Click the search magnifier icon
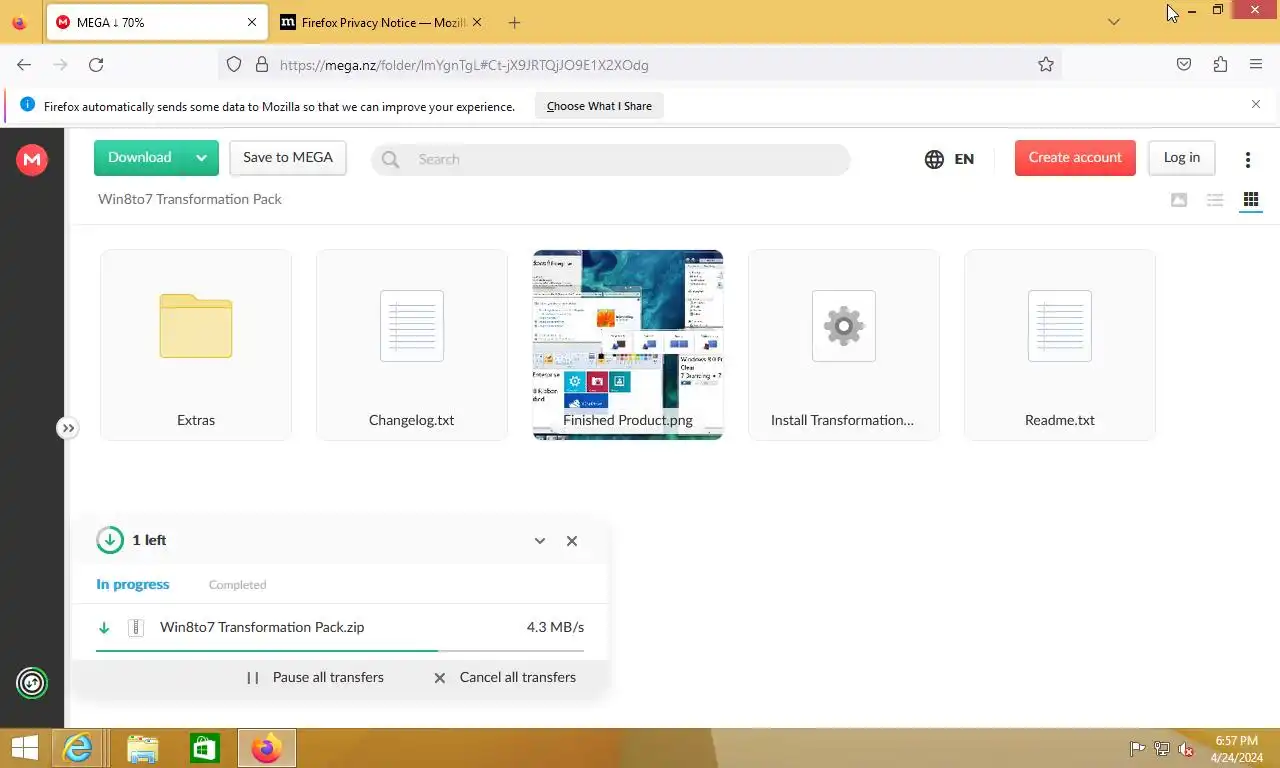 (390, 159)
